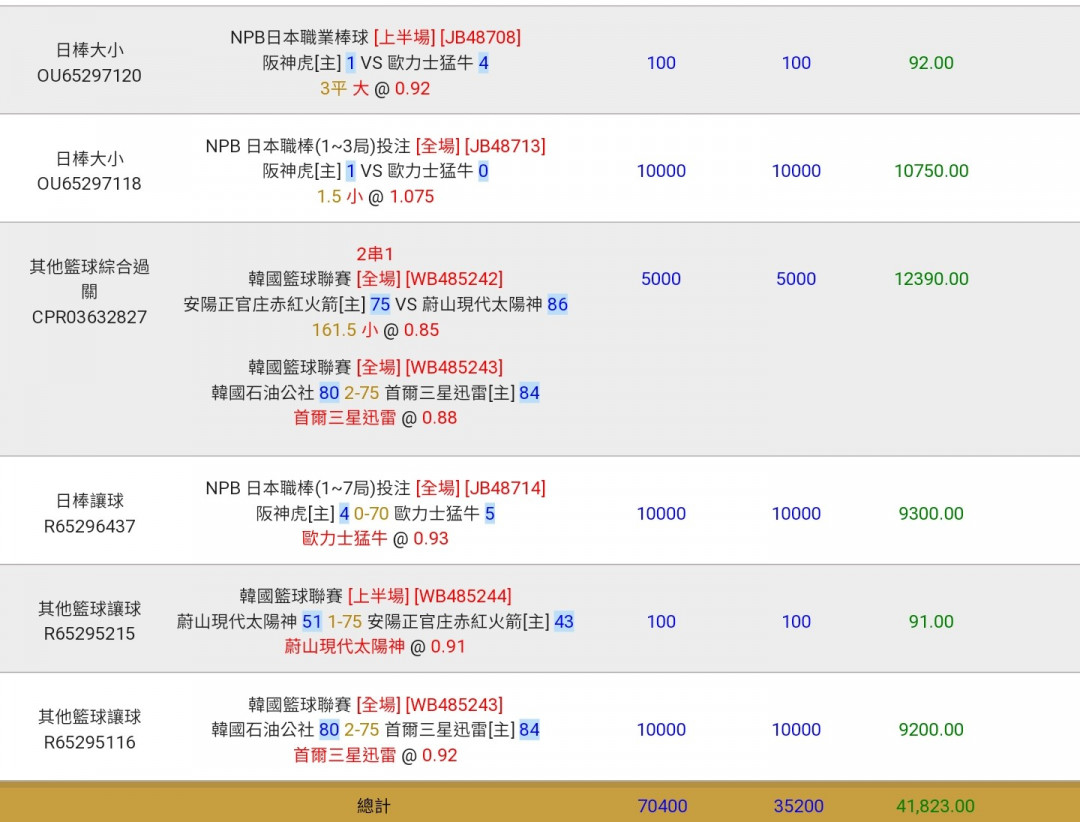Click the handicap 0-70 value
The width and height of the screenshot is (1080, 822).
(371, 513)
